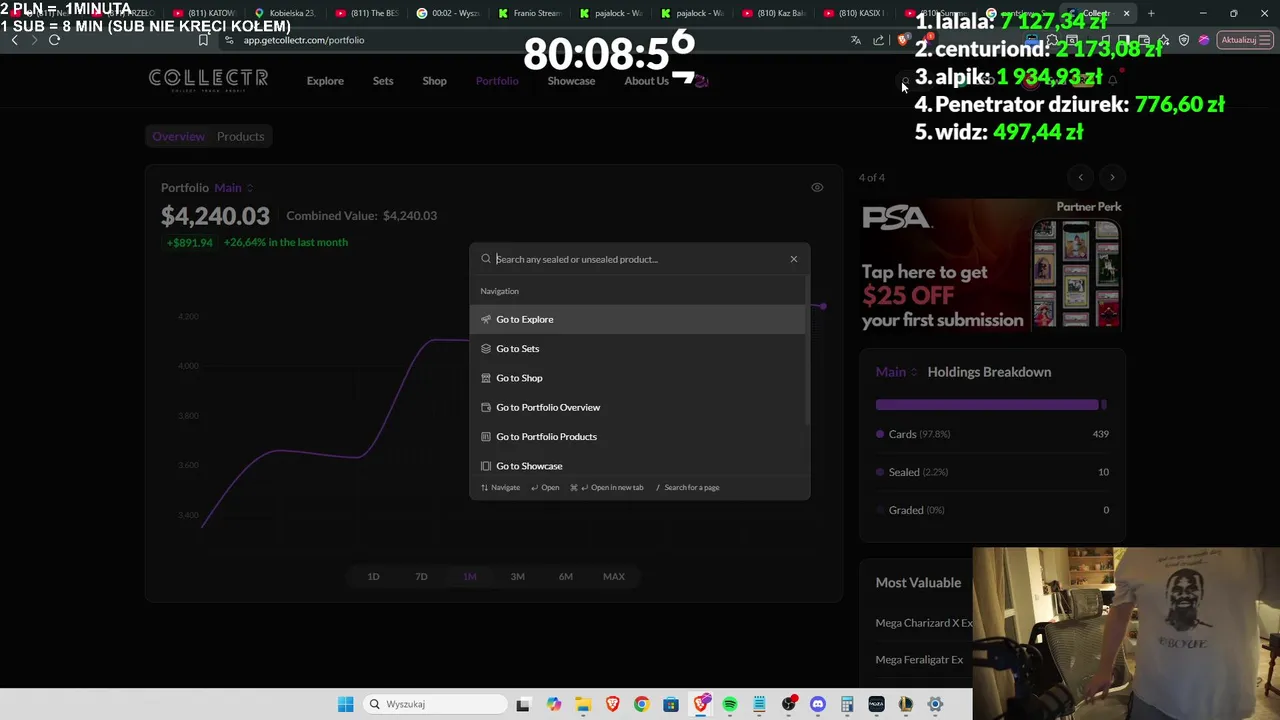This screenshot has height=720, width=1280.
Task: Open the Windows Start menu
Action: 345,704
